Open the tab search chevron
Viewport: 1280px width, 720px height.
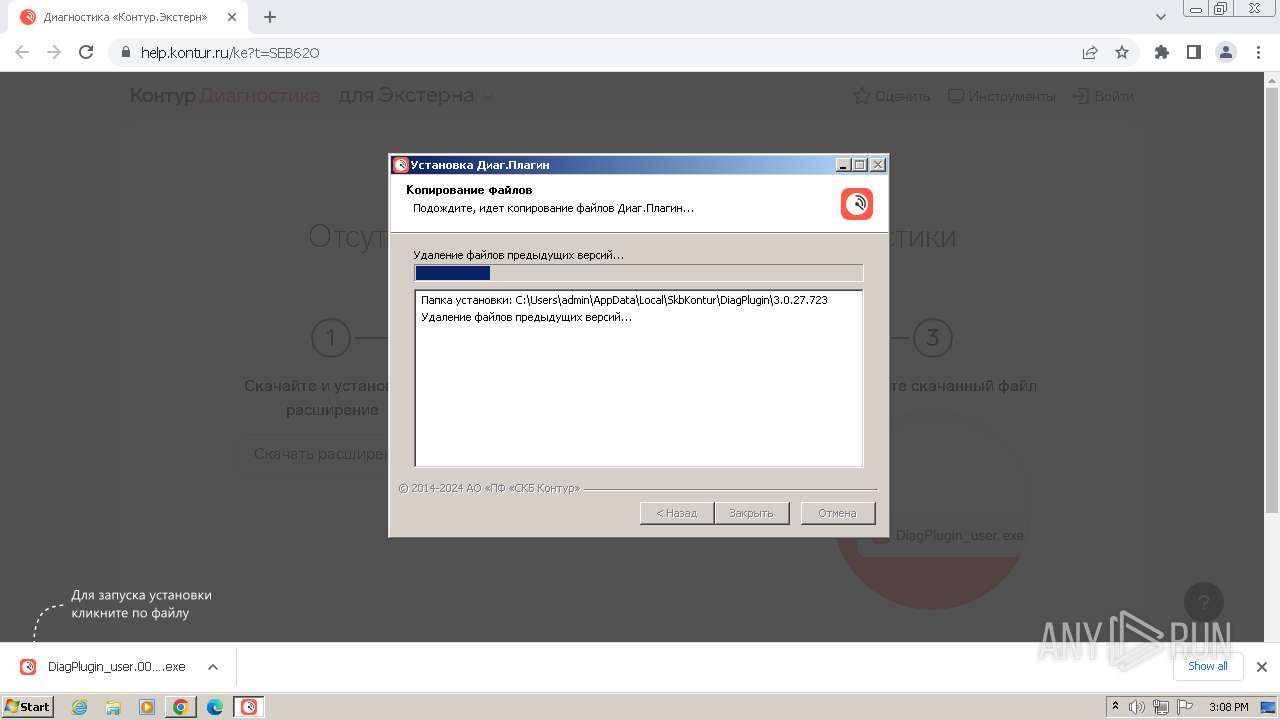(1161, 17)
